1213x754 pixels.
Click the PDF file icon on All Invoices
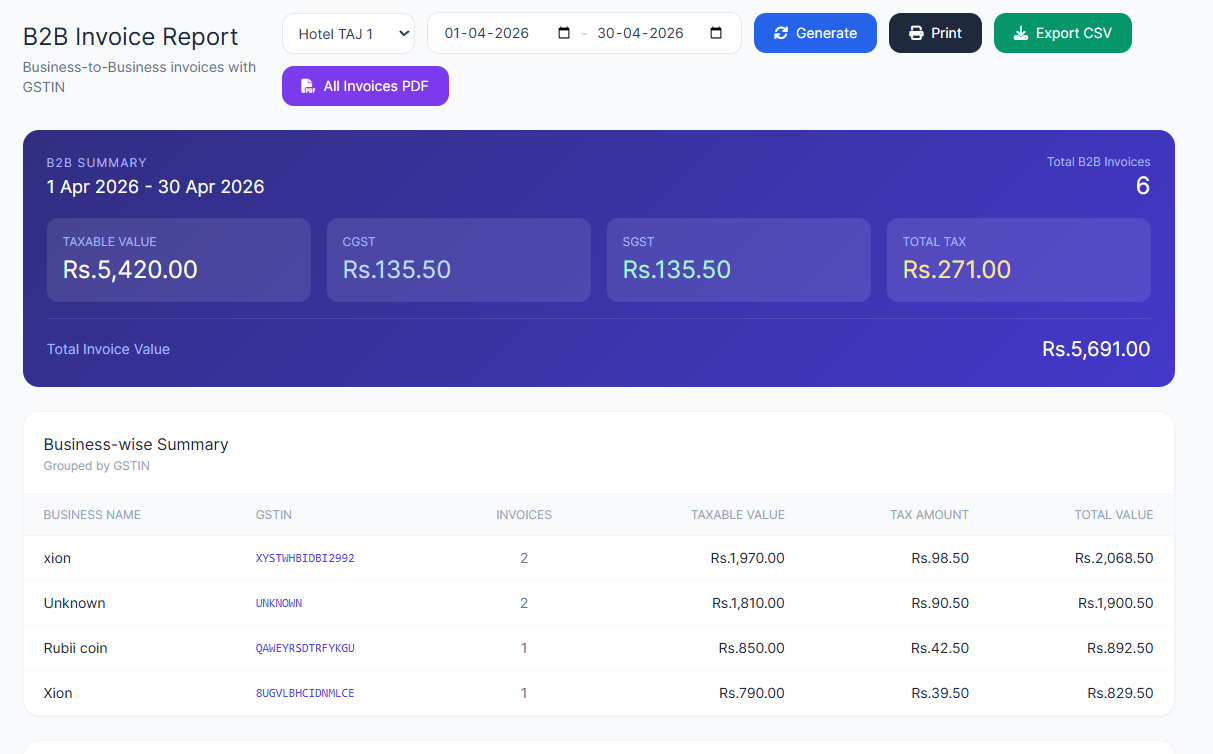coord(308,86)
